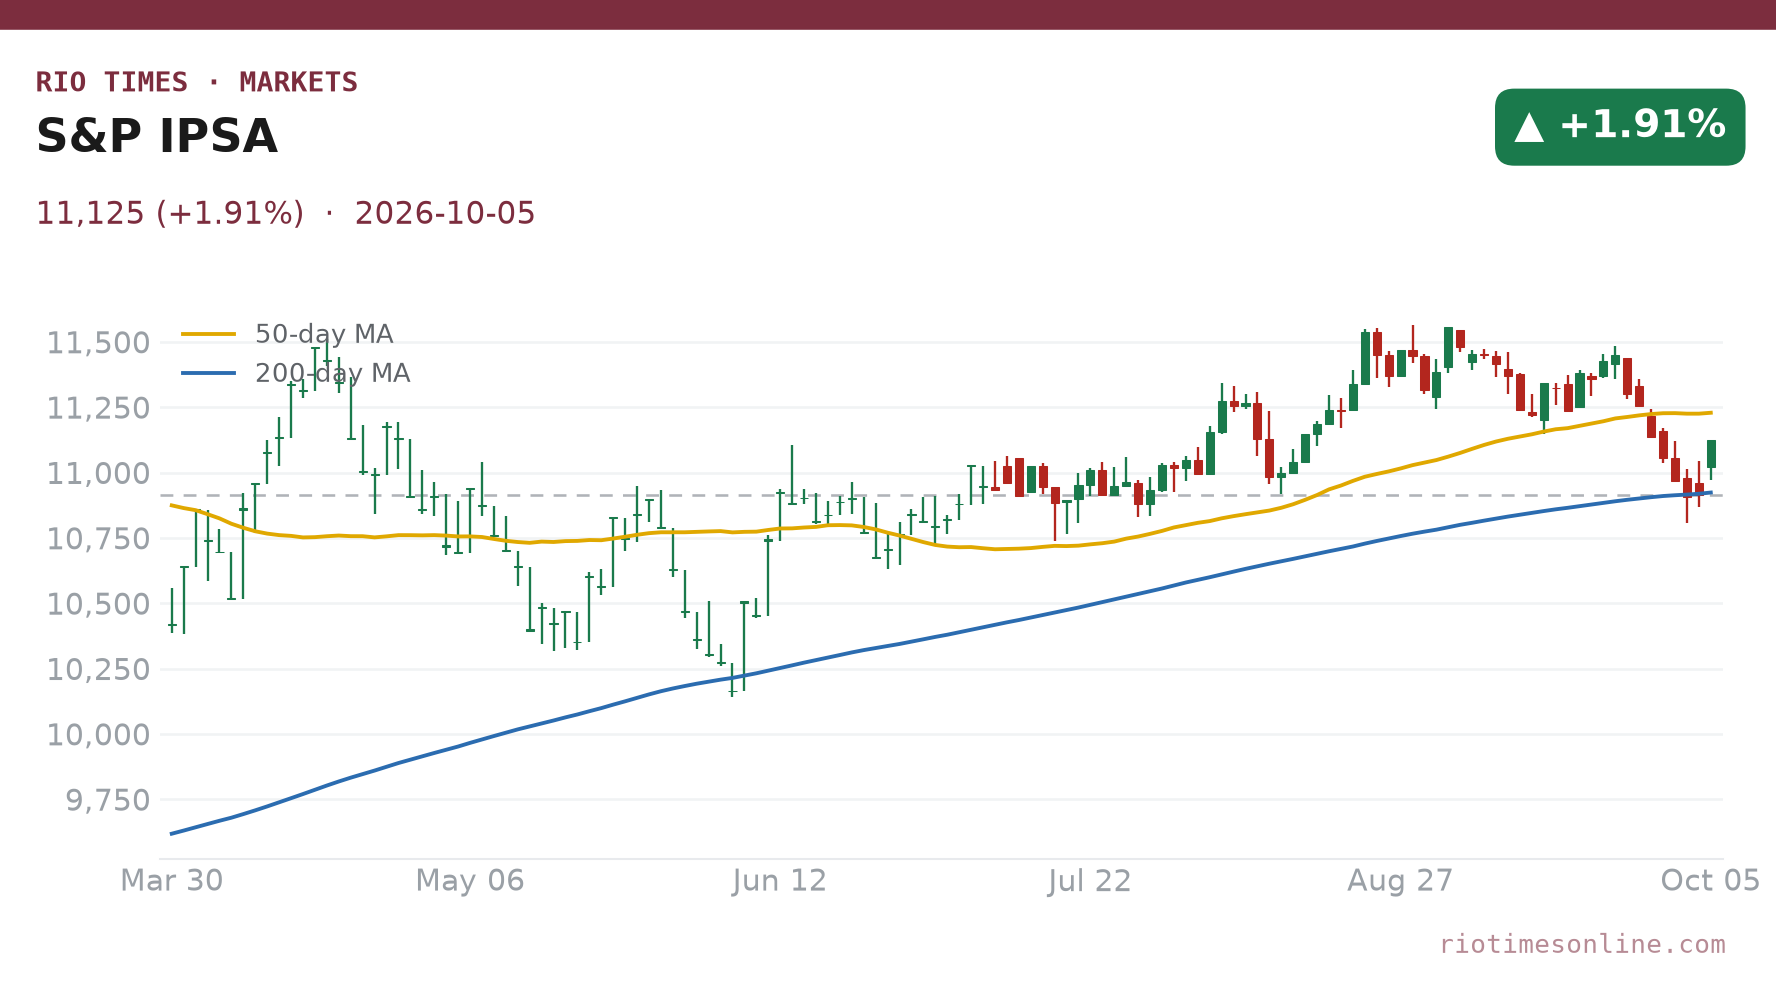Image resolution: width=1776 pixels, height=999 pixels.
Task: Click the Aug 27 x-axis date label
Action: point(1400,881)
